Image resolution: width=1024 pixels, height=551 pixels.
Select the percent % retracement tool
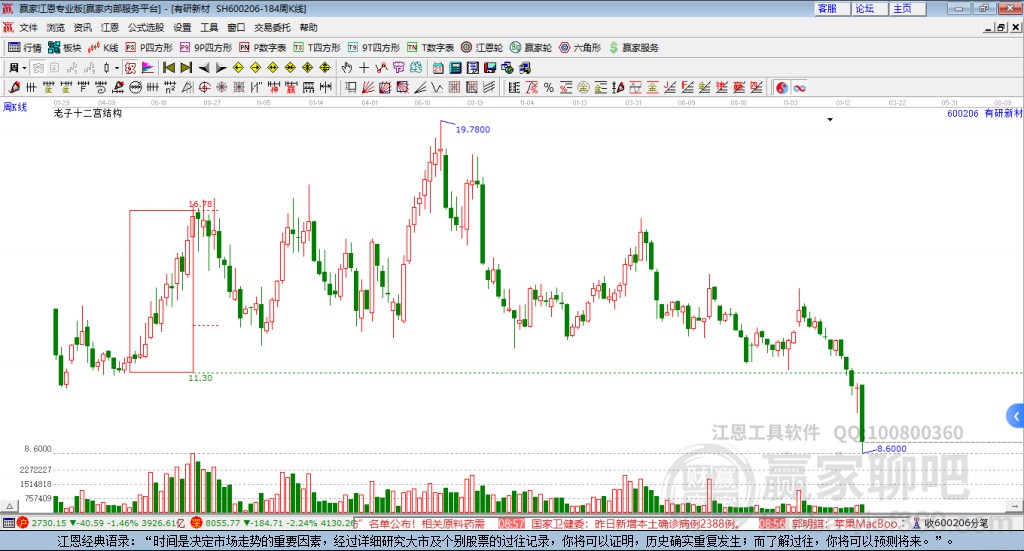point(549,87)
